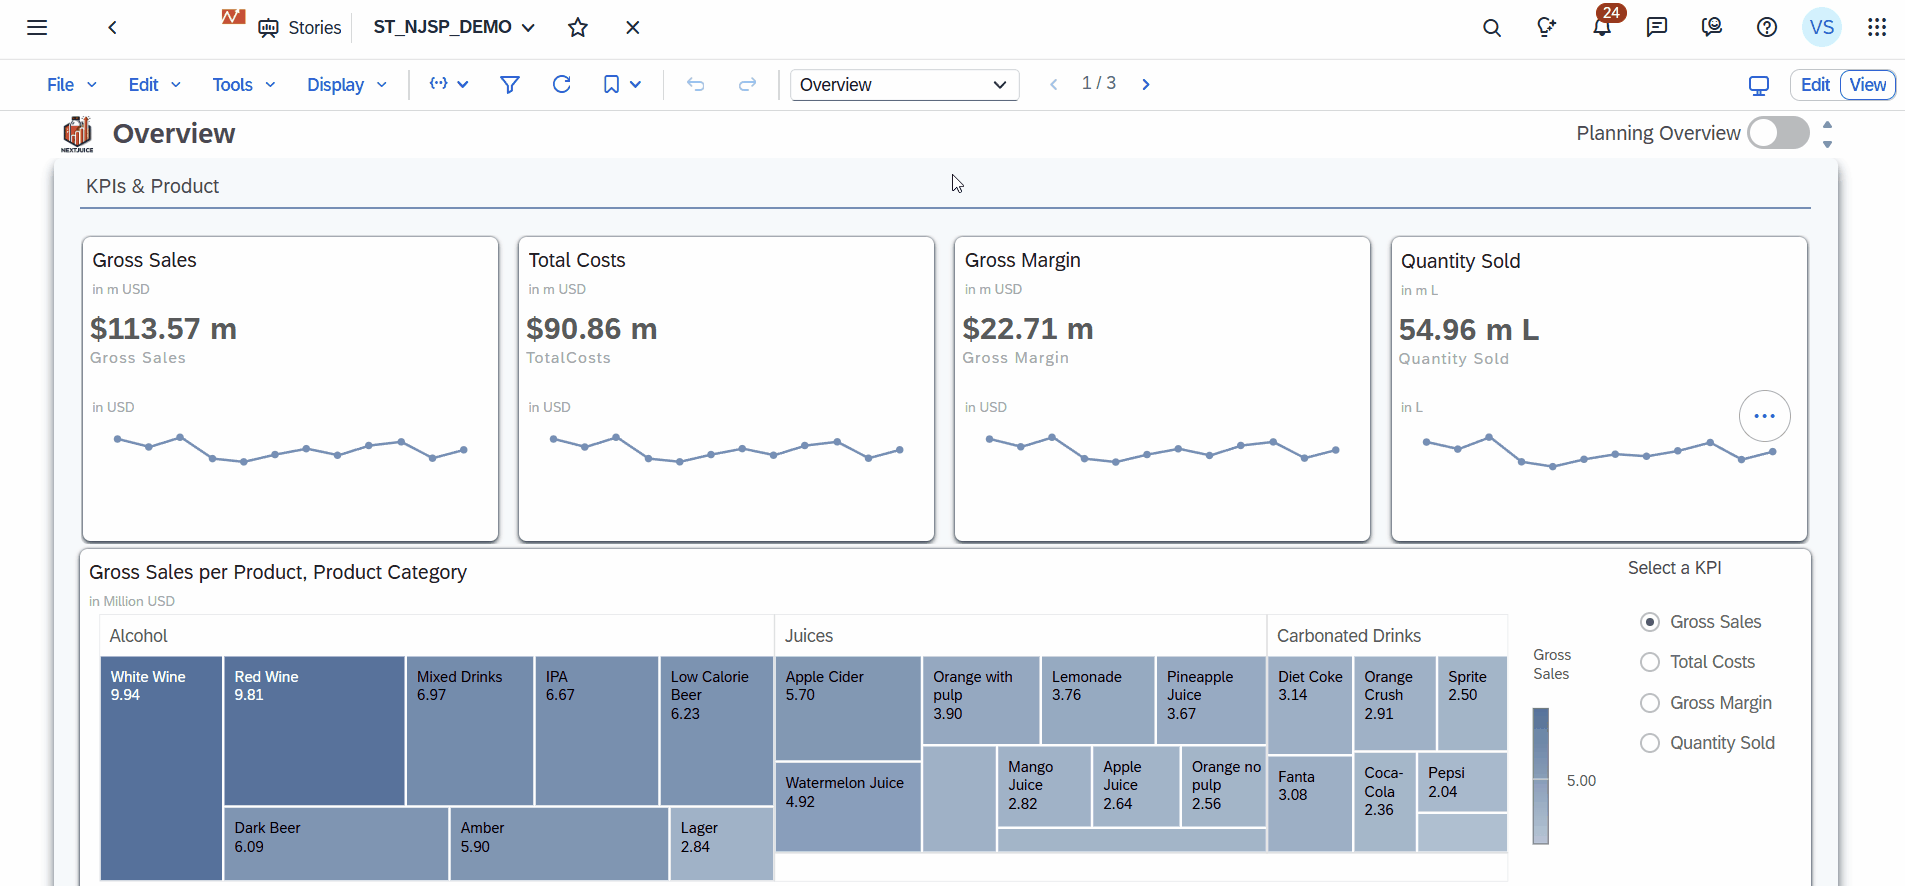Expand the bookmark dropdown arrow

coord(636,85)
